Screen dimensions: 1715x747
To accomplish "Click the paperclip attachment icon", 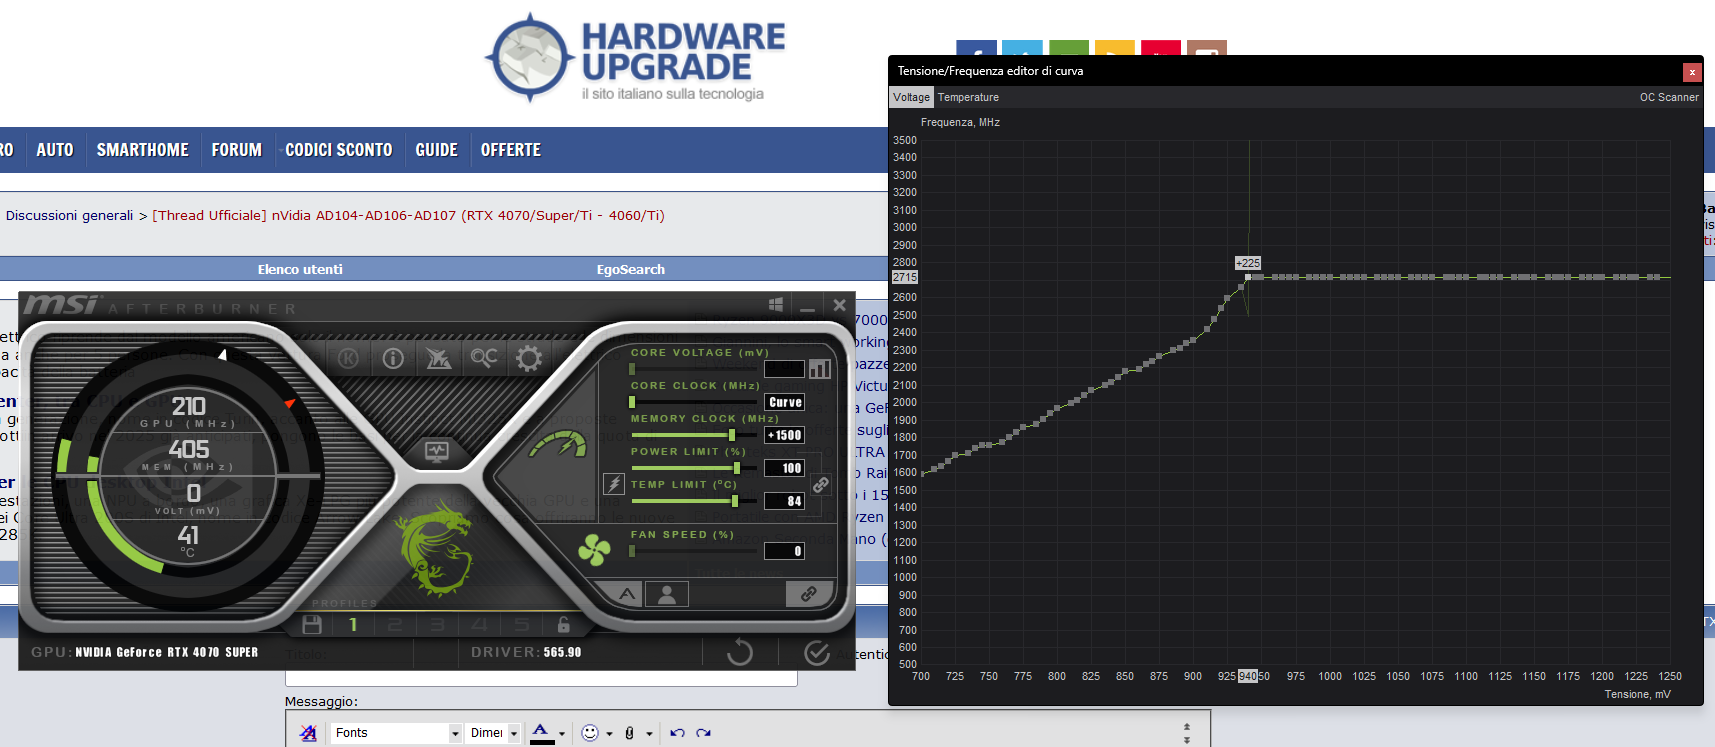I will point(629,733).
